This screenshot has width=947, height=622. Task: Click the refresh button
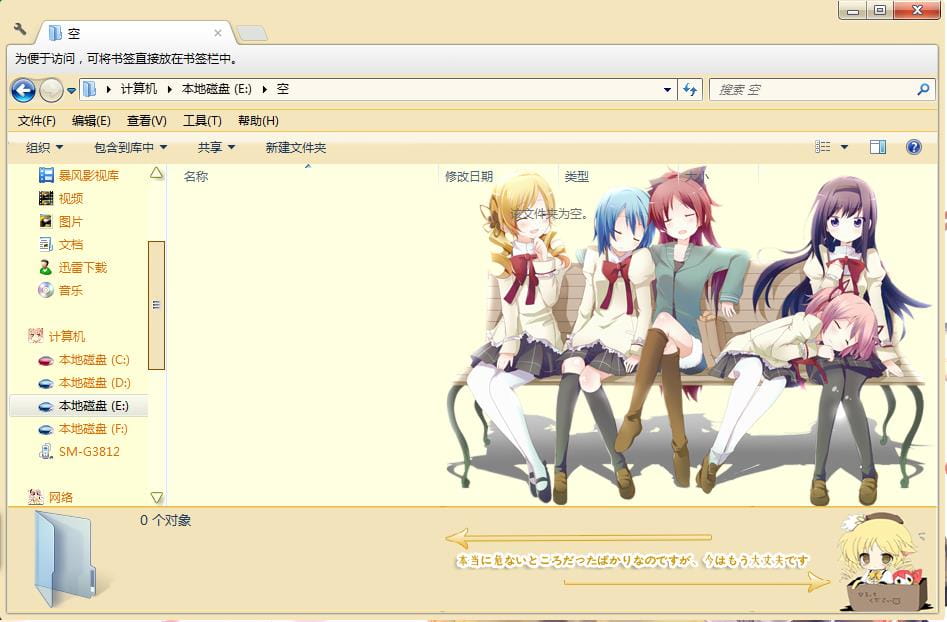(x=690, y=90)
